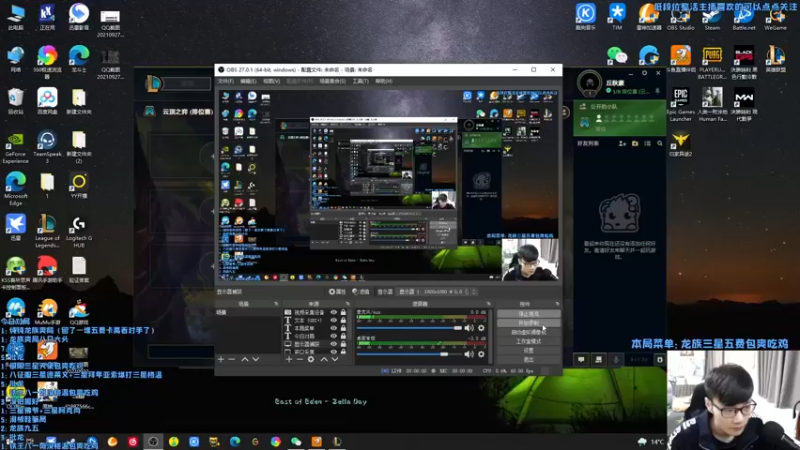The width and height of the screenshot is (800, 450).
Task: Adjust microphone/Aux volume slider
Action: coord(409,328)
